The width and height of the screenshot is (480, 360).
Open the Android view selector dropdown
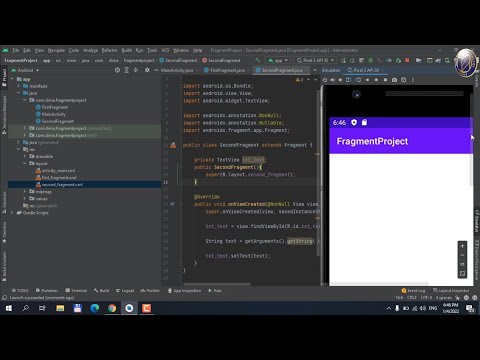point(25,70)
